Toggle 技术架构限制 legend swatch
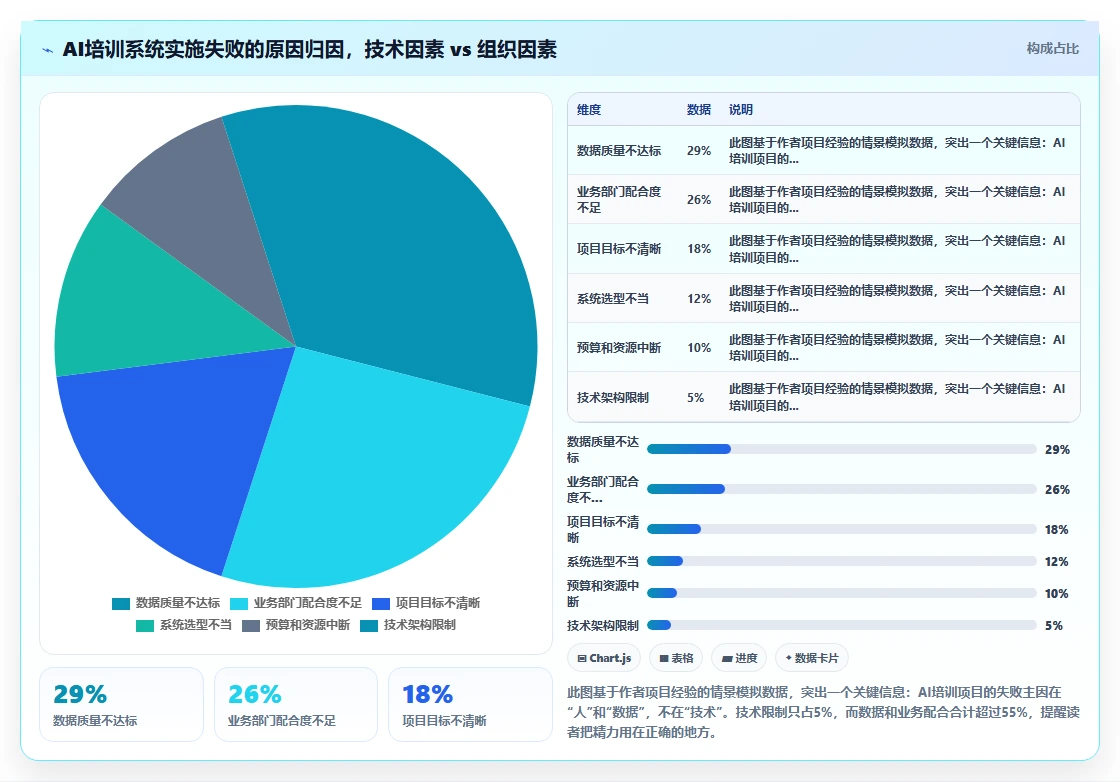Viewport: 1120px width, 782px height. pyautogui.click(x=369, y=626)
